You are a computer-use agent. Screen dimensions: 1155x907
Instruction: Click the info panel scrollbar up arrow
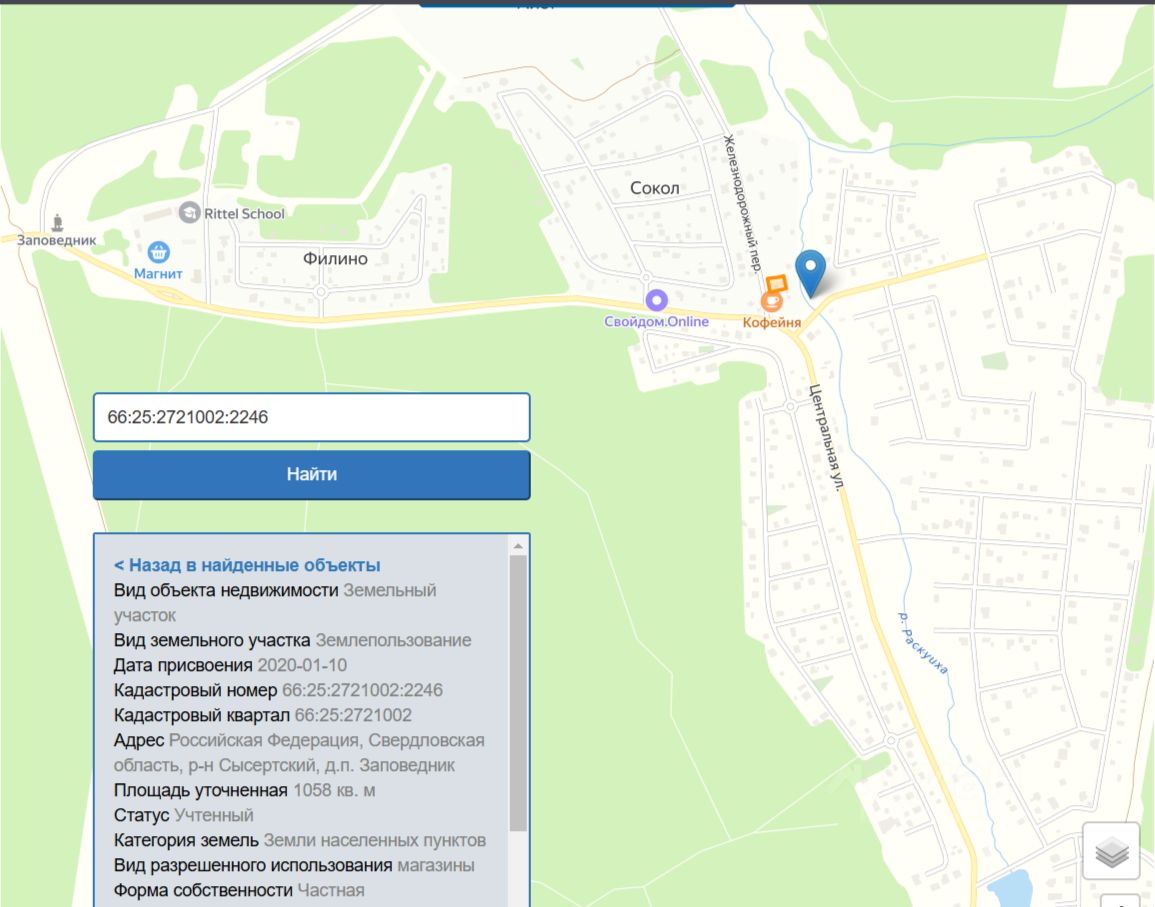click(517, 546)
